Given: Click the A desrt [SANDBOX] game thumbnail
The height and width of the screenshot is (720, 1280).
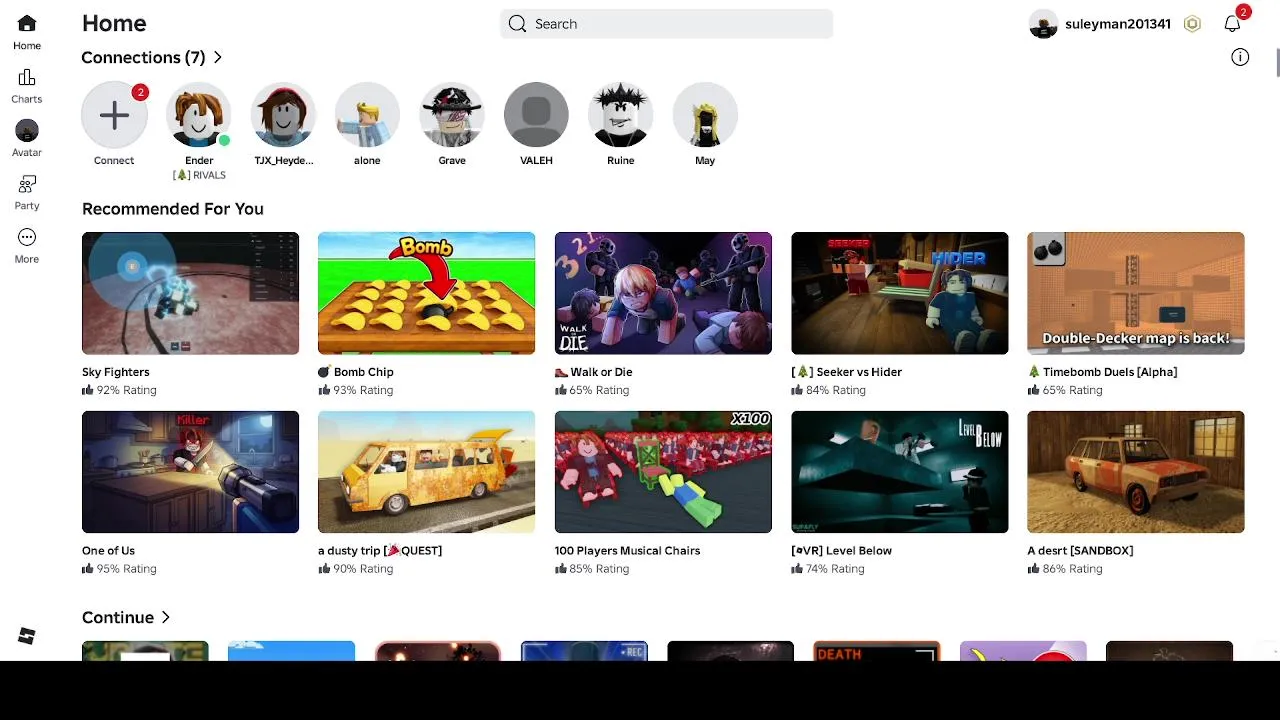Looking at the screenshot, I should 1135,472.
